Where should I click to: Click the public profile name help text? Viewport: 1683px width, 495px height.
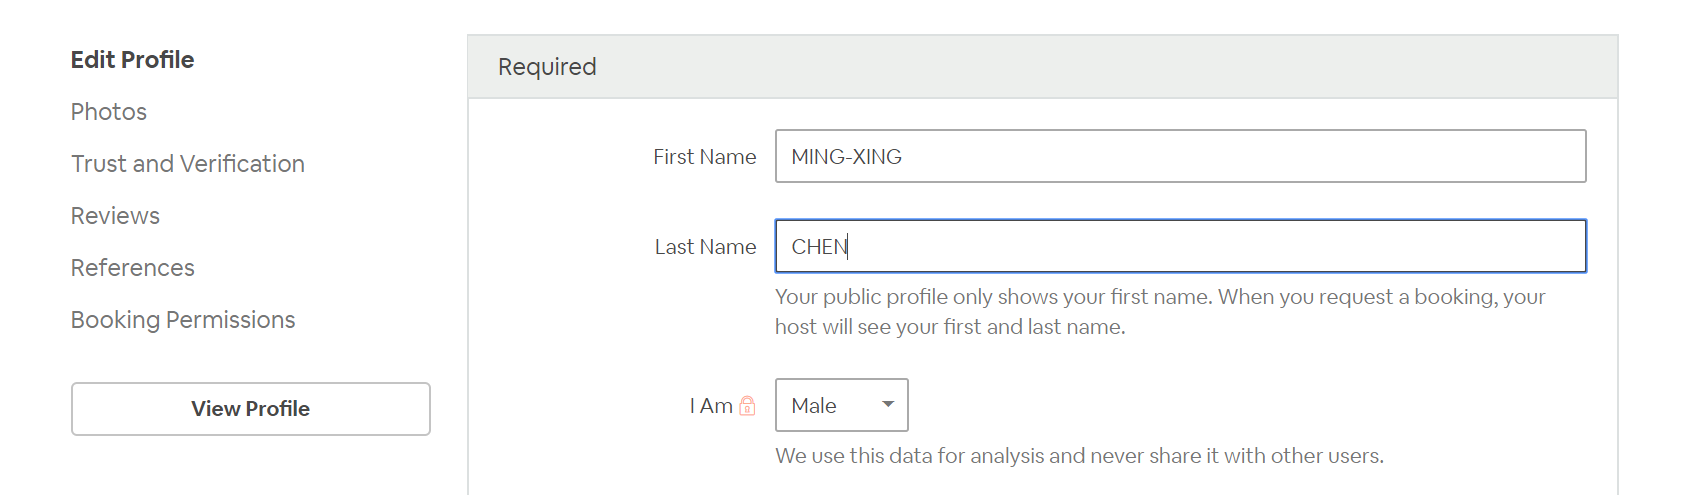[x=1160, y=312]
